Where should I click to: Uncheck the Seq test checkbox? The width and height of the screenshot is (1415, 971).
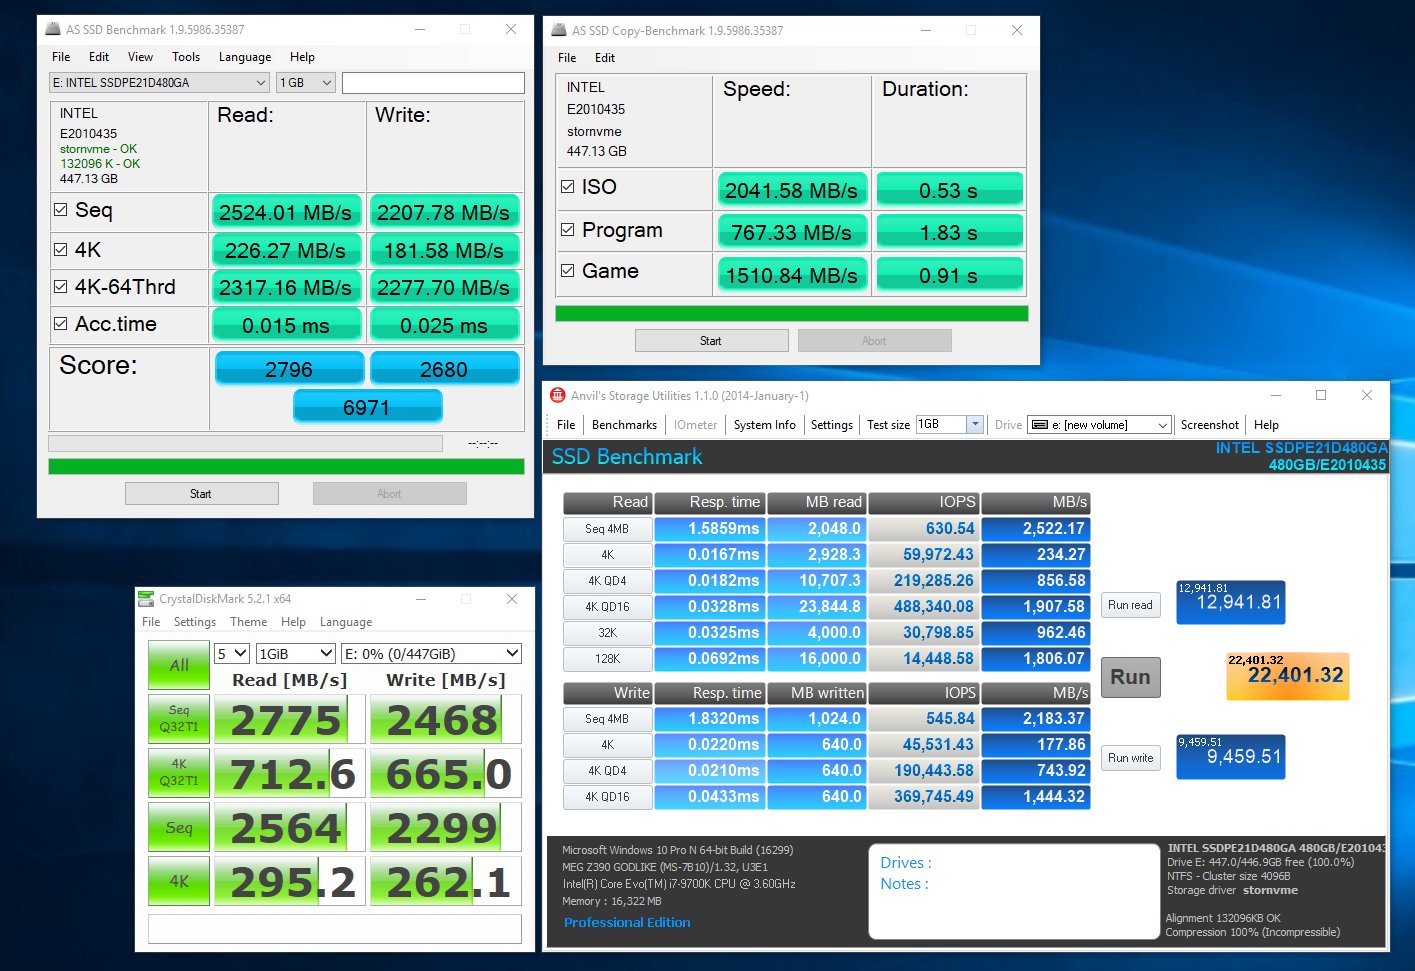click(x=61, y=210)
